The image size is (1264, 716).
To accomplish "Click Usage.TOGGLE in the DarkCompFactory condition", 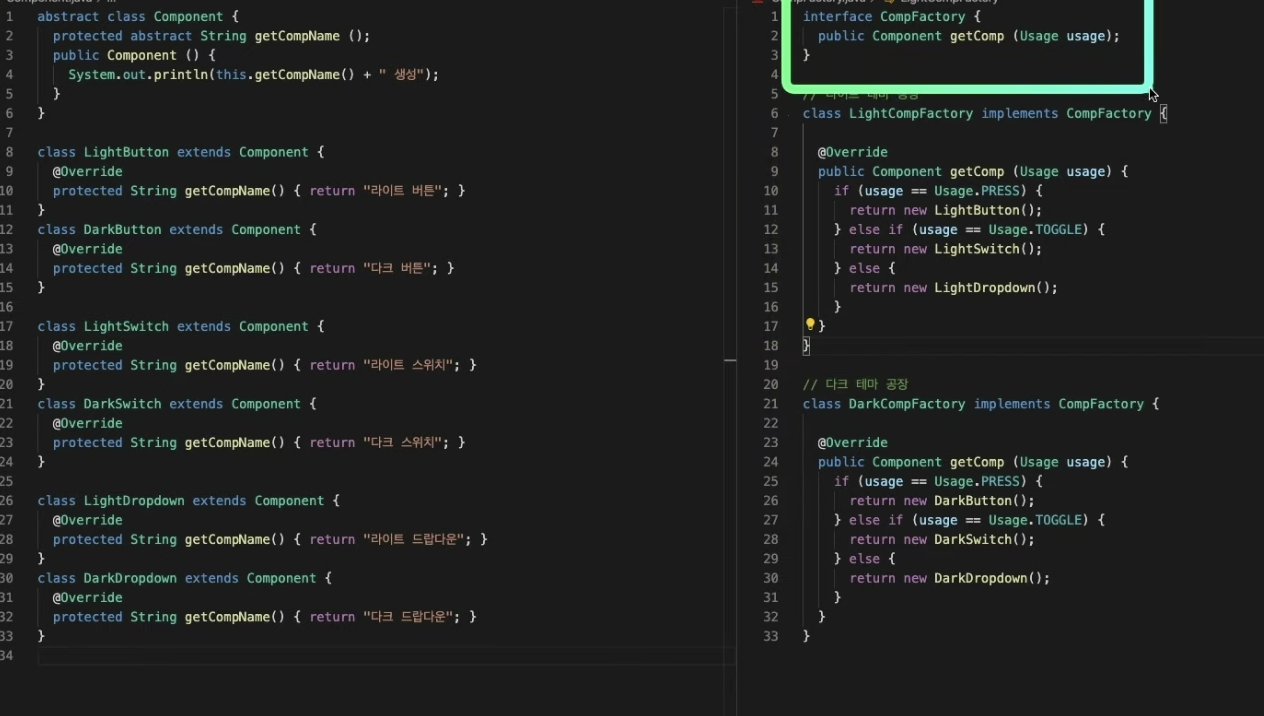I will (1035, 520).
